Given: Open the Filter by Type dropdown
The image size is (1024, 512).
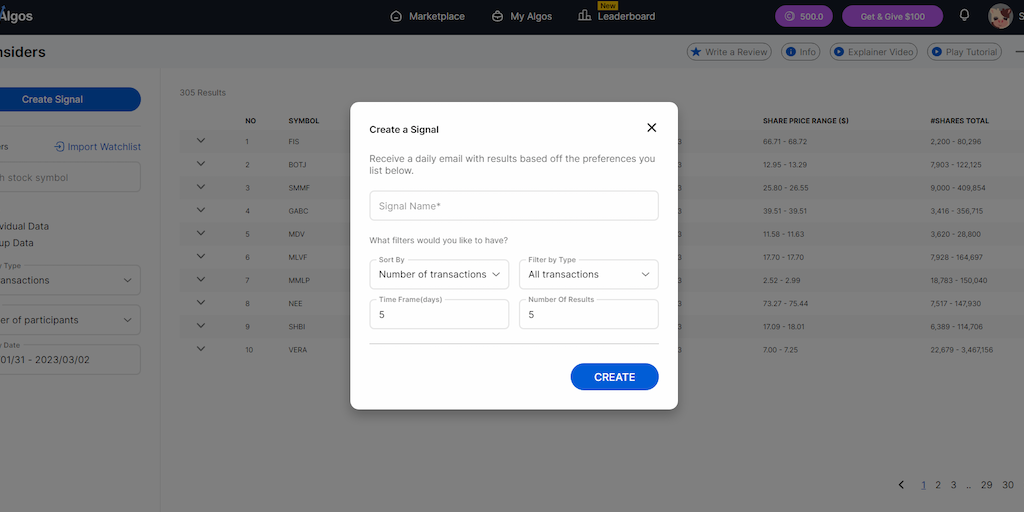Looking at the screenshot, I should (588, 274).
